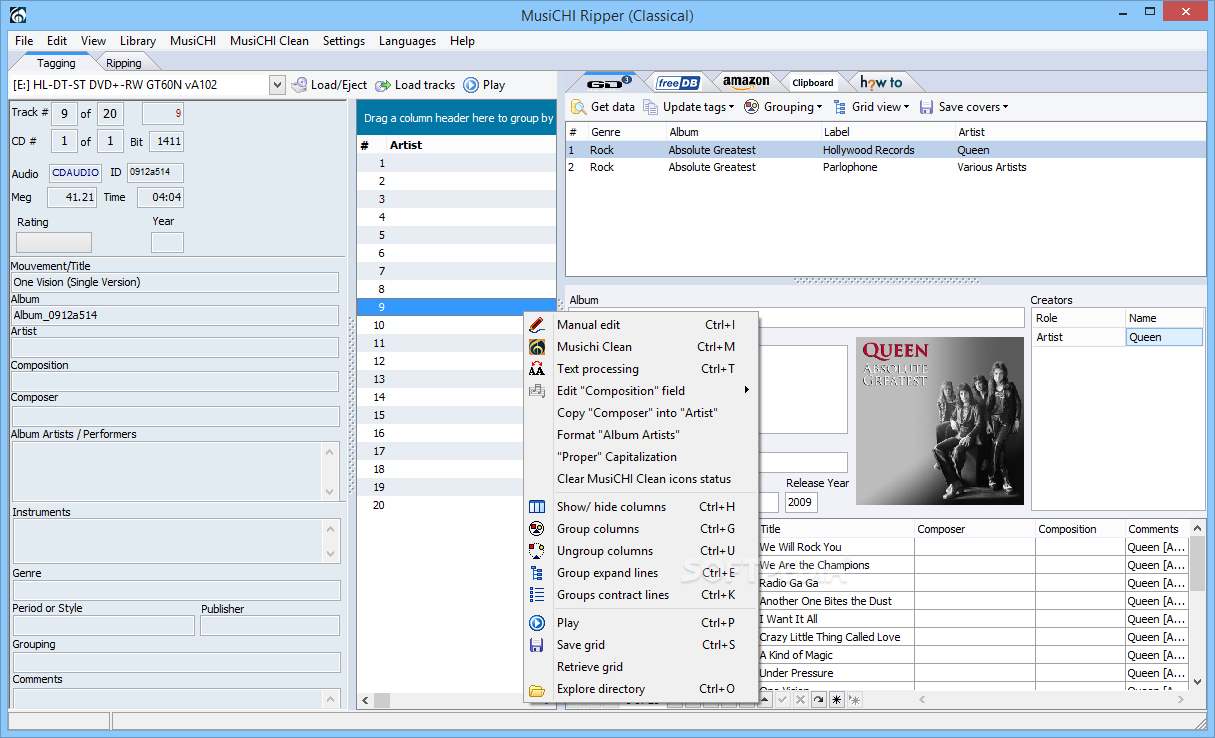Open the GD tab
This screenshot has width=1215, height=738.
[x=608, y=82]
